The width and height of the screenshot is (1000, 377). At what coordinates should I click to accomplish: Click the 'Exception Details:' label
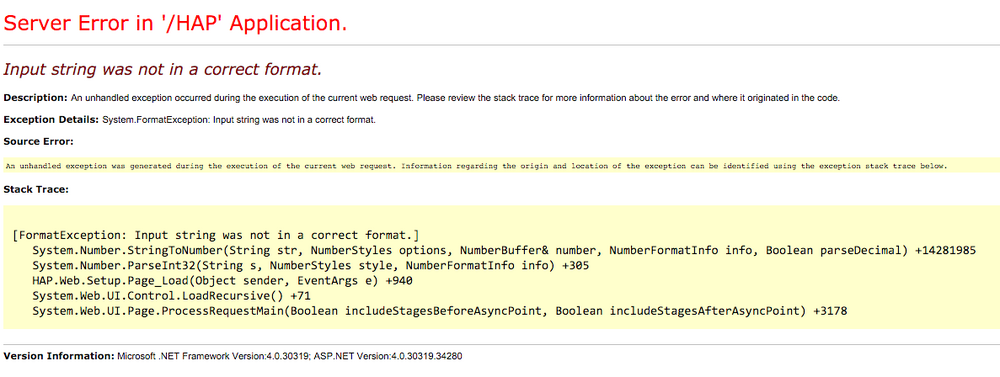51,119
